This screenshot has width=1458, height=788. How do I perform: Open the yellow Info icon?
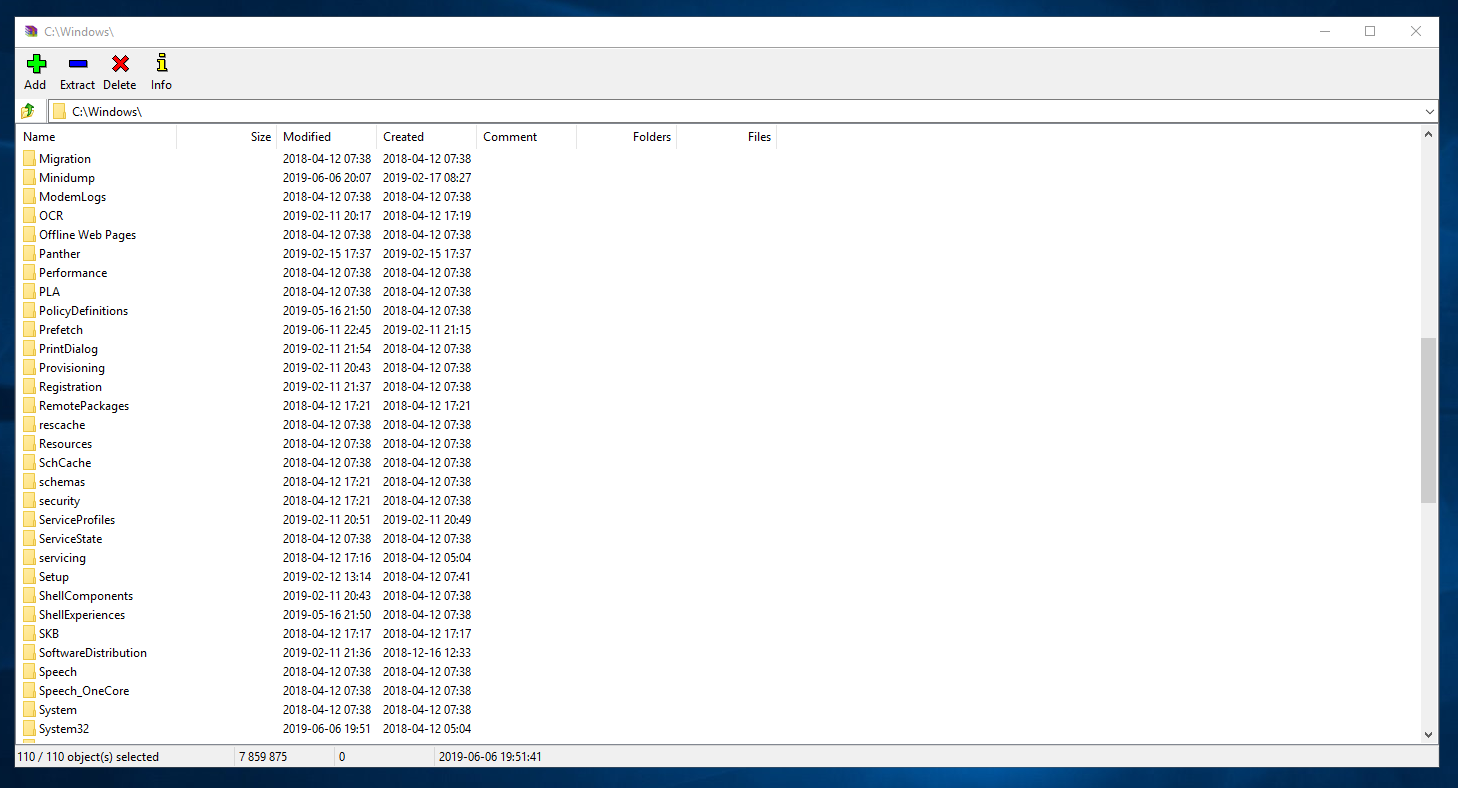161,63
